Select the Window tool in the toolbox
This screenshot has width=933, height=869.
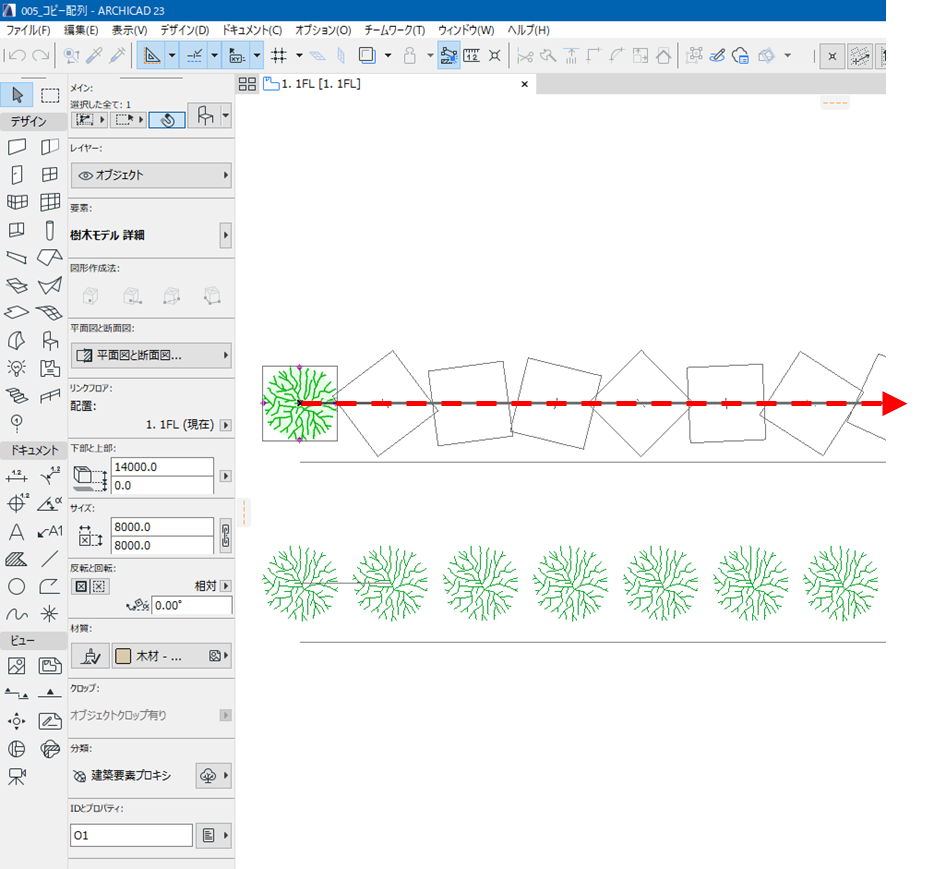coord(50,174)
